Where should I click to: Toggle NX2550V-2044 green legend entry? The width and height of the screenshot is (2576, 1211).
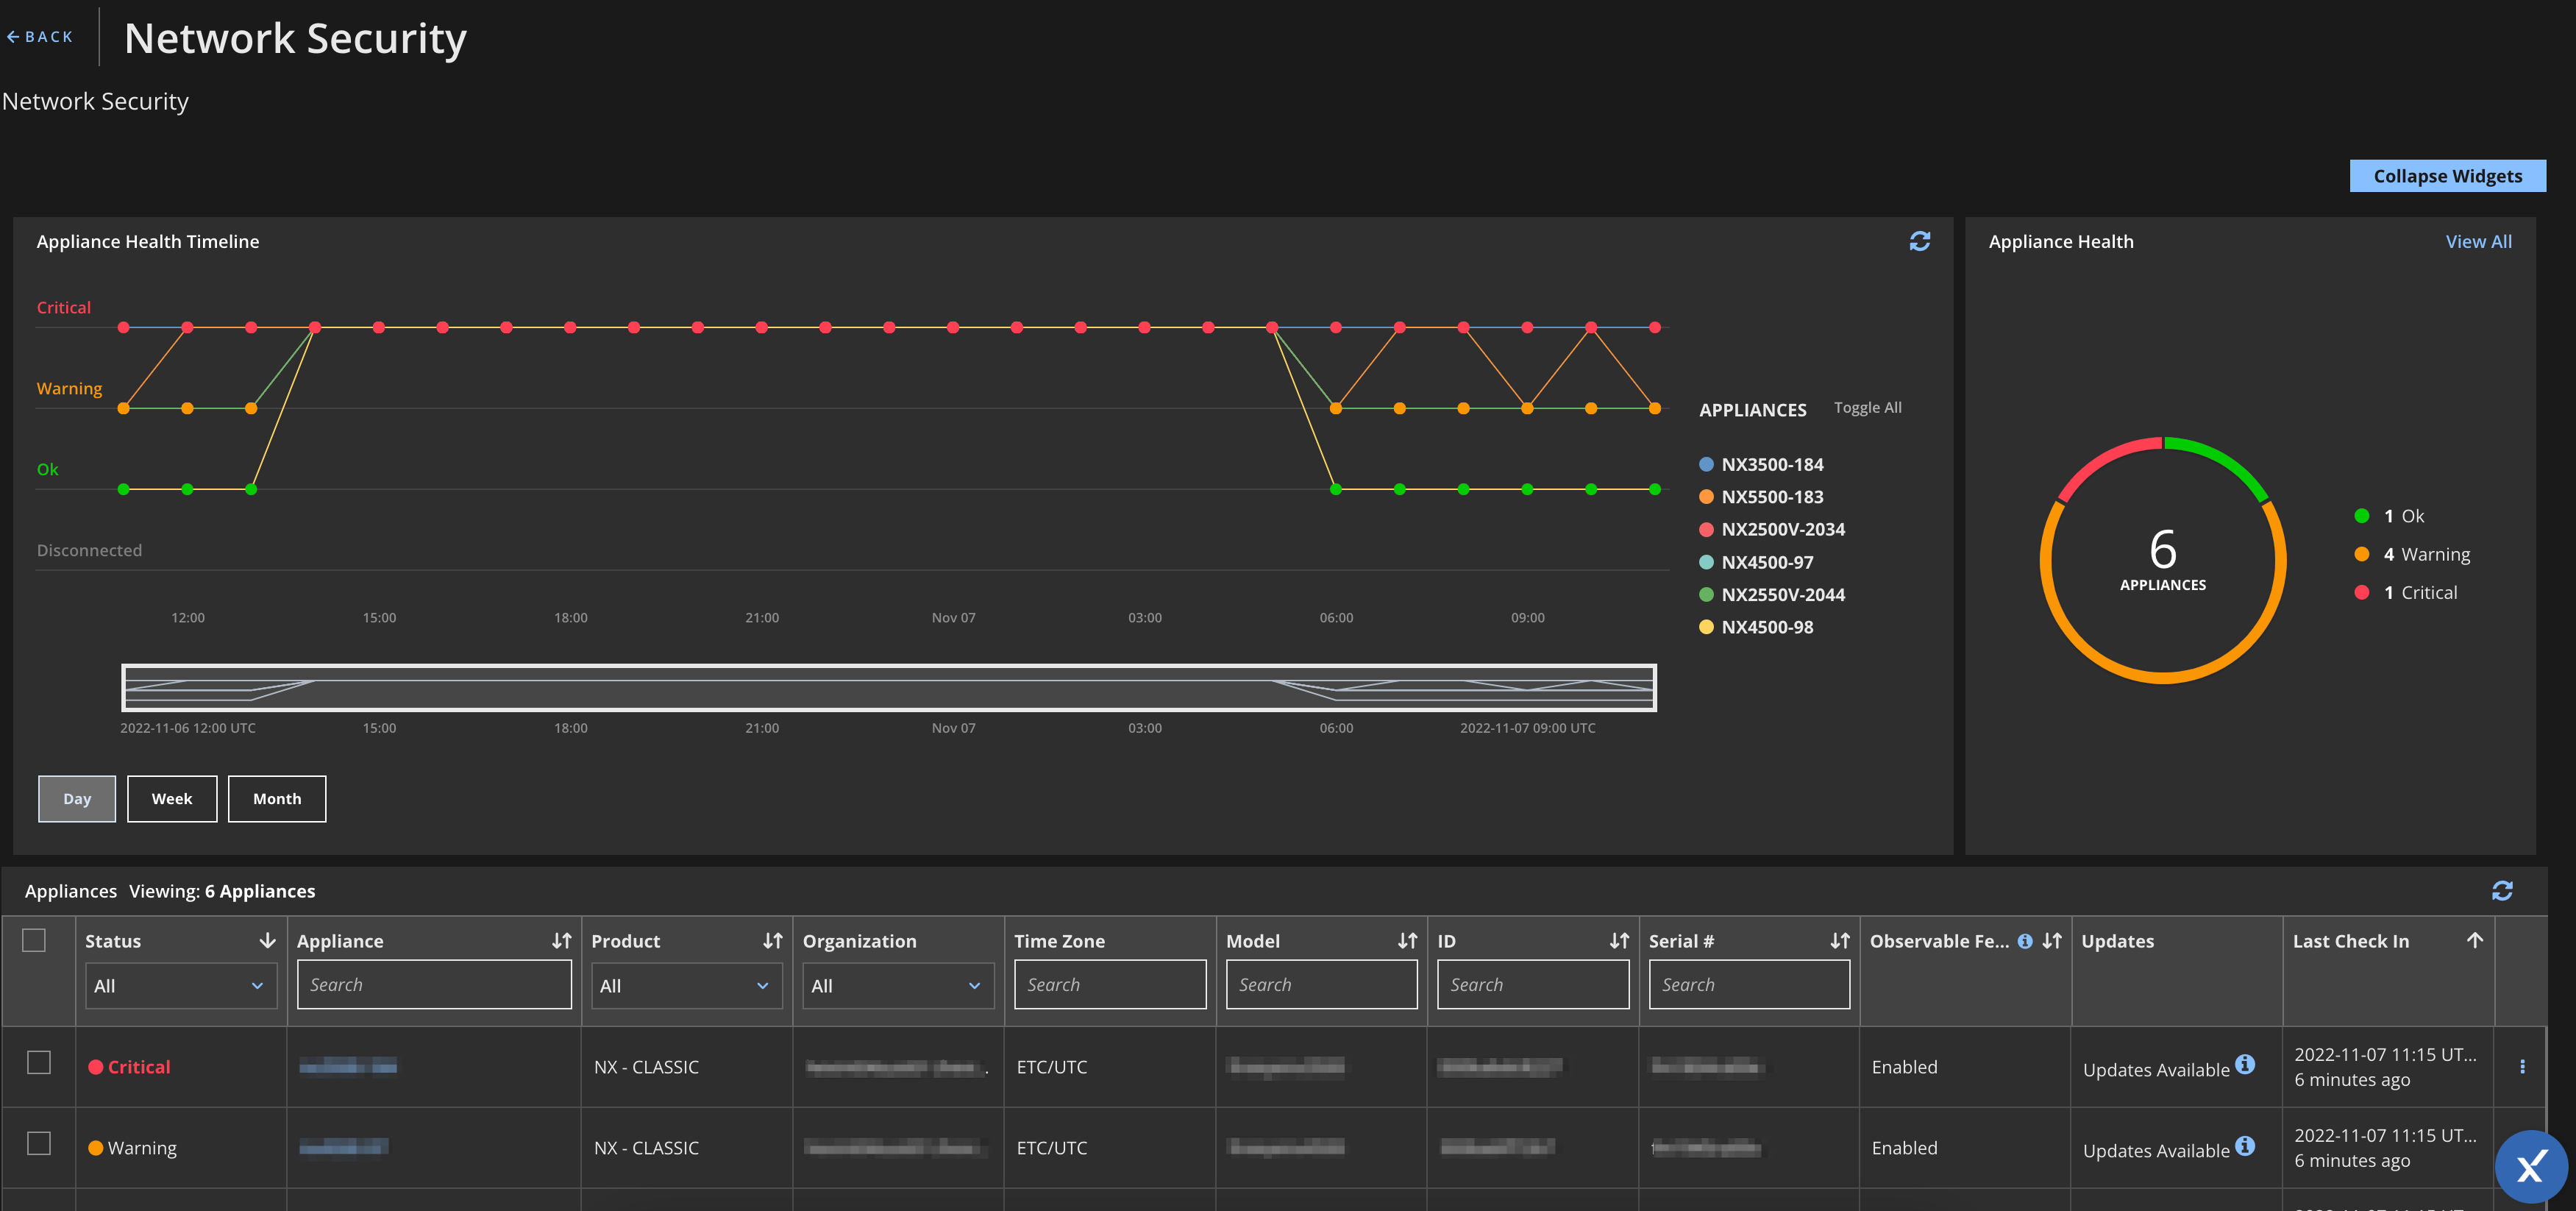[x=1772, y=594]
